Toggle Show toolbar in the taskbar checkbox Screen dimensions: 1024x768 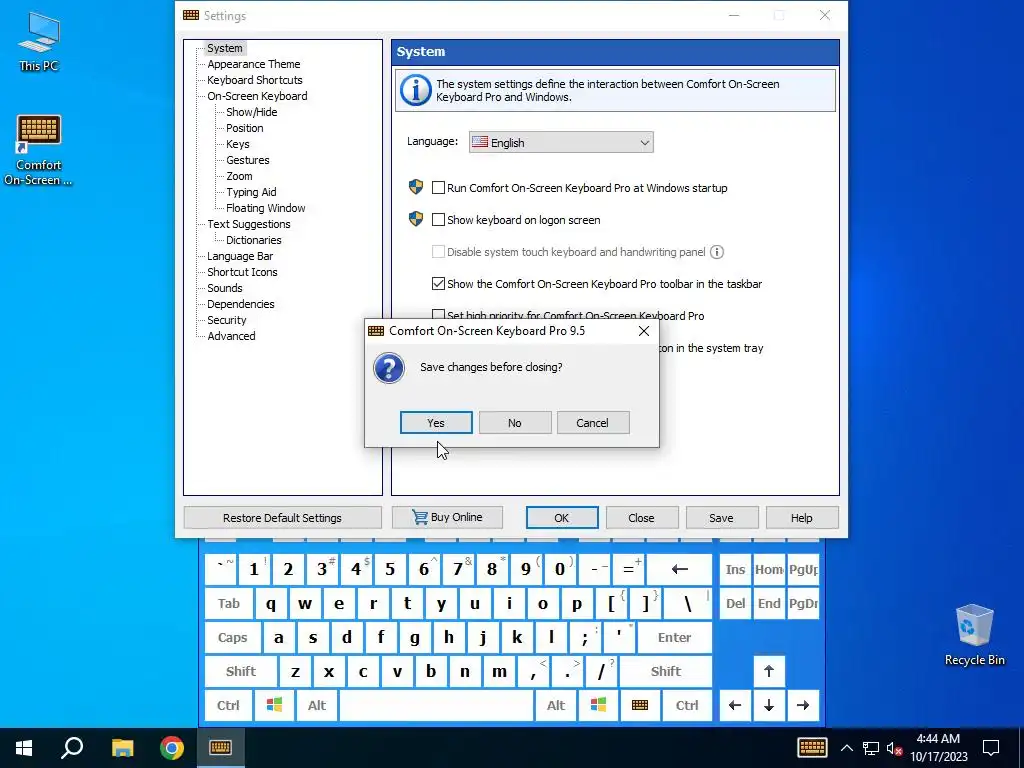pyautogui.click(x=438, y=284)
